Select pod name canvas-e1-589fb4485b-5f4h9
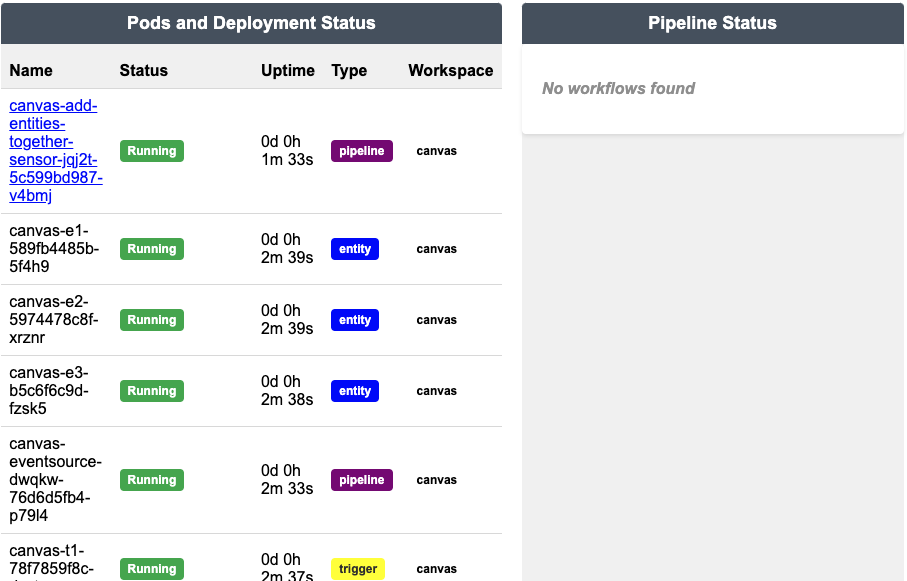The height and width of the screenshot is (581, 907). pos(54,249)
